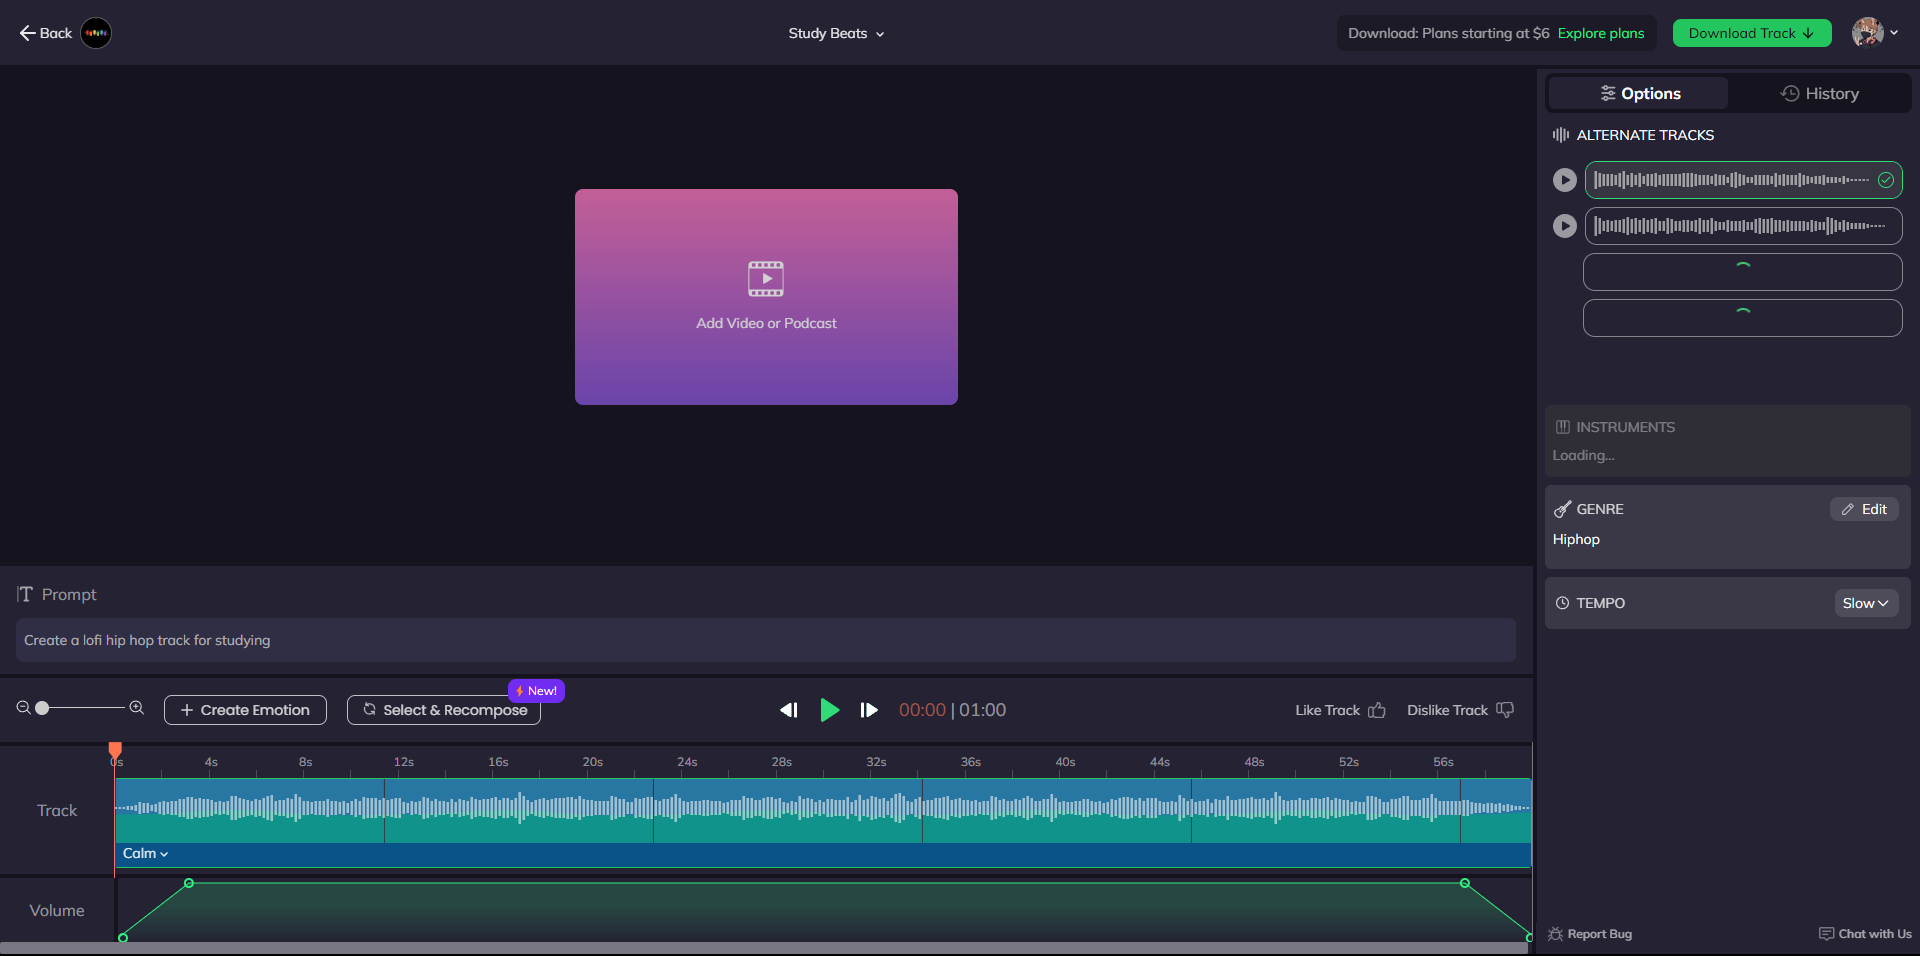
Task: Open the Tempo dropdown set to Slow
Action: point(1865,603)
